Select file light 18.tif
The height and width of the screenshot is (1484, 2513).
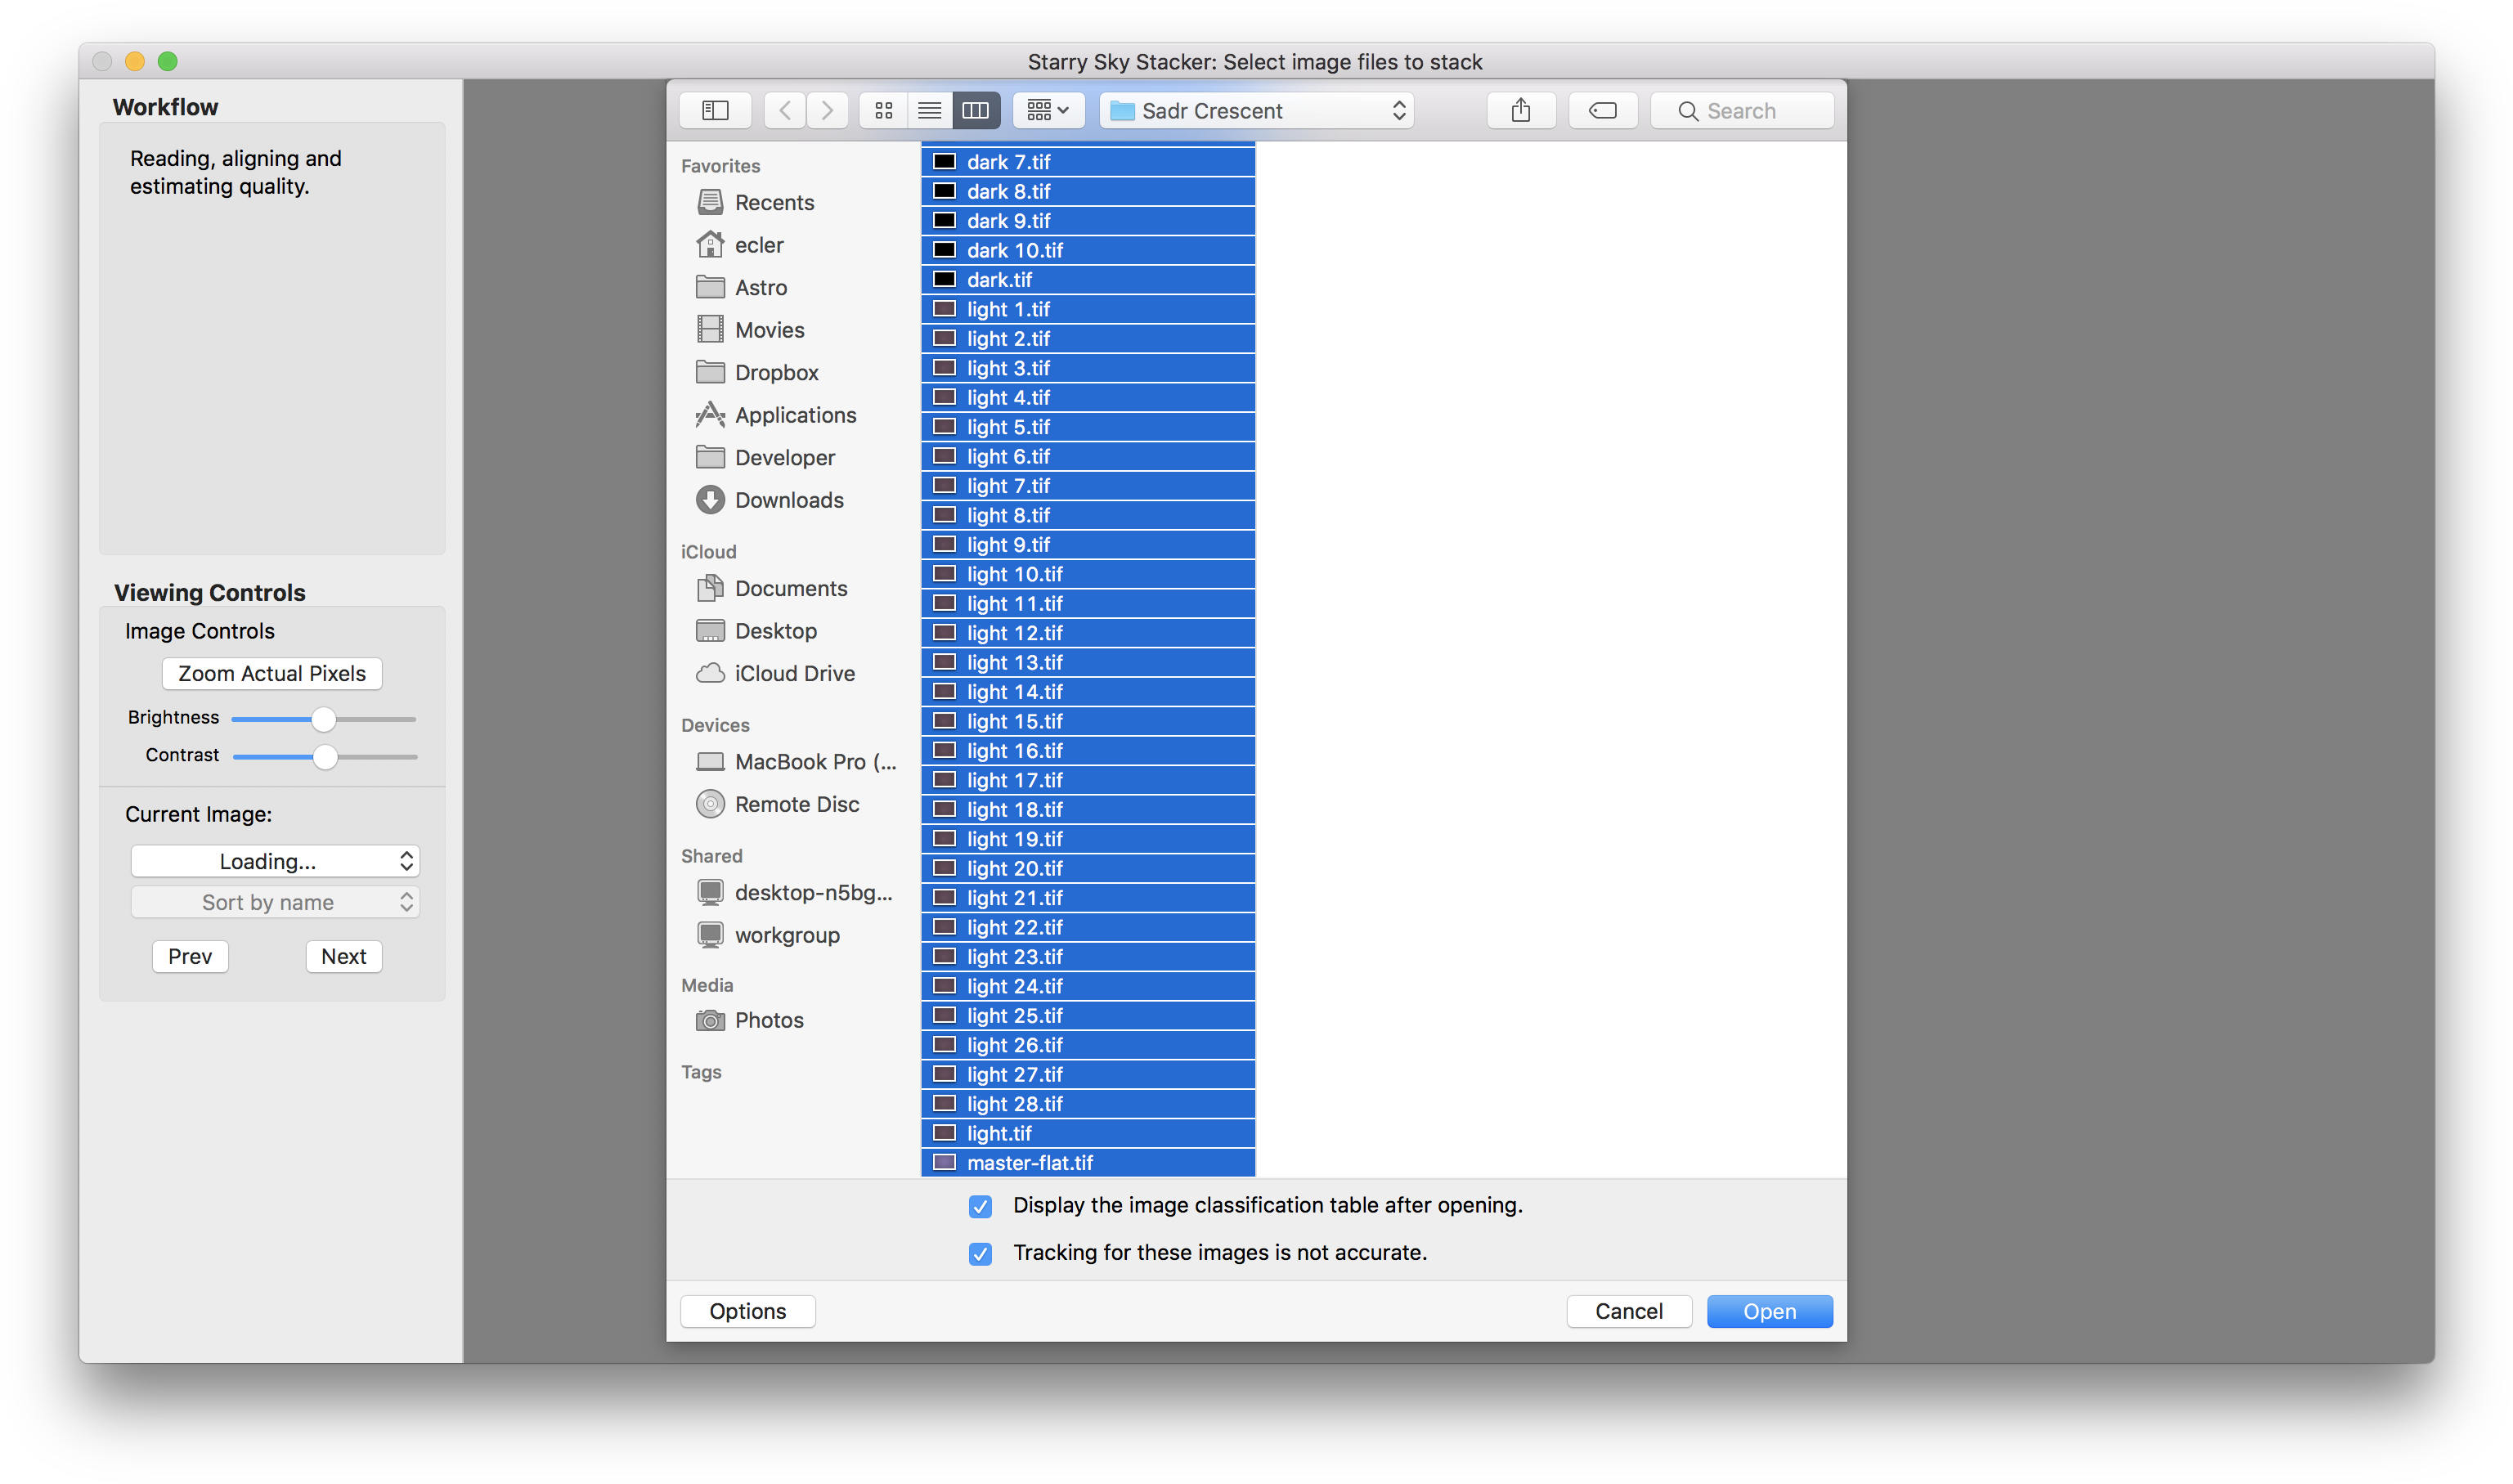tap(1088, 810)
